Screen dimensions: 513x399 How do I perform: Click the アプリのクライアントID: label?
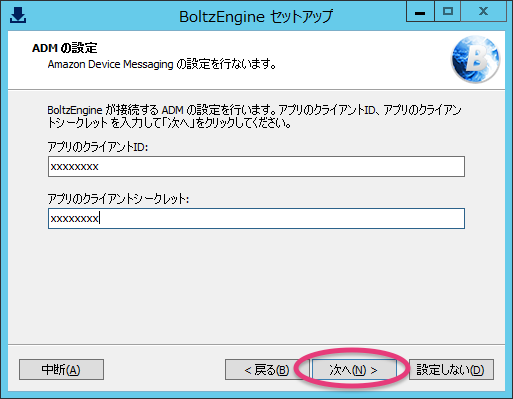coord(98,147)
